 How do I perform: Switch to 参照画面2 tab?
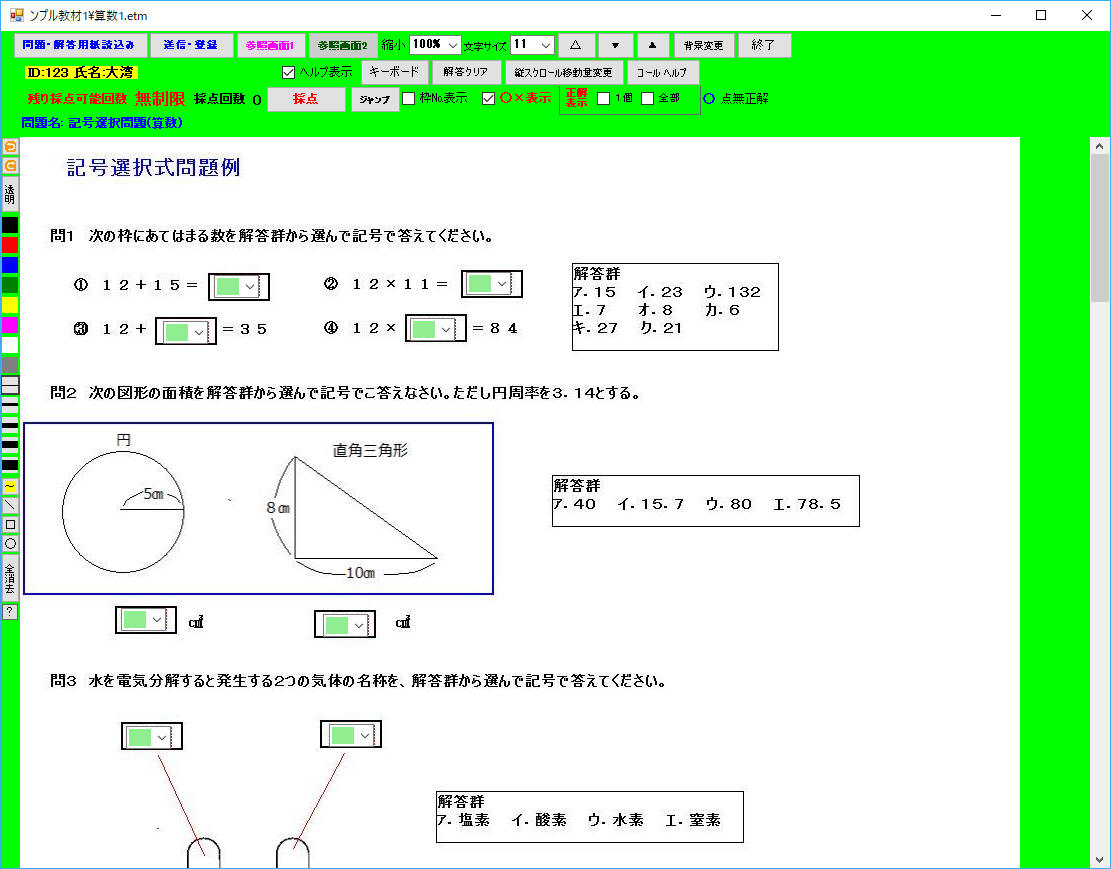point(342,45)
